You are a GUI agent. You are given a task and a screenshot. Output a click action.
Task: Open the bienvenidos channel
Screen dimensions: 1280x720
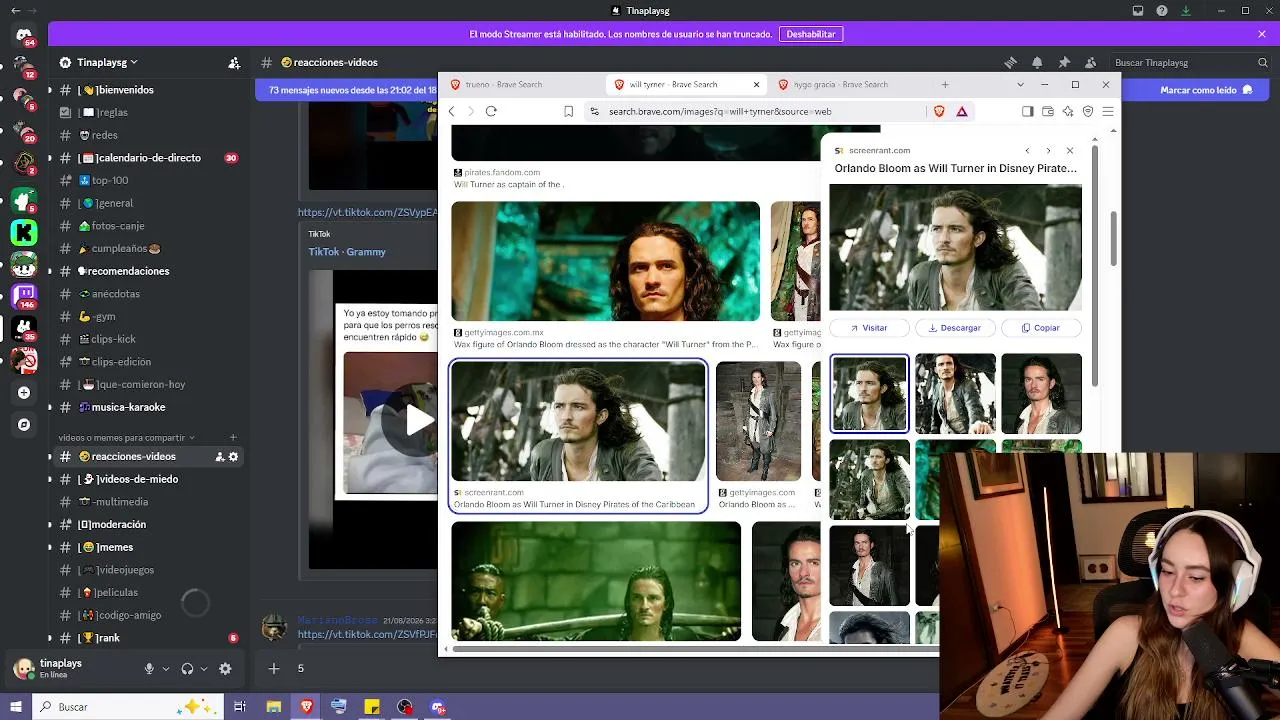point(145,90)
